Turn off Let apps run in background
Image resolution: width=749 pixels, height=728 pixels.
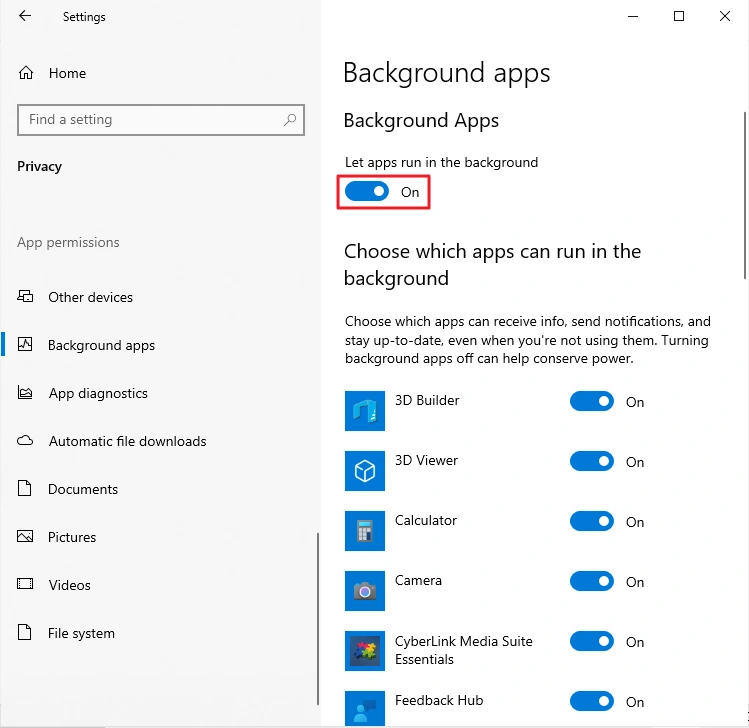point(367,192)
